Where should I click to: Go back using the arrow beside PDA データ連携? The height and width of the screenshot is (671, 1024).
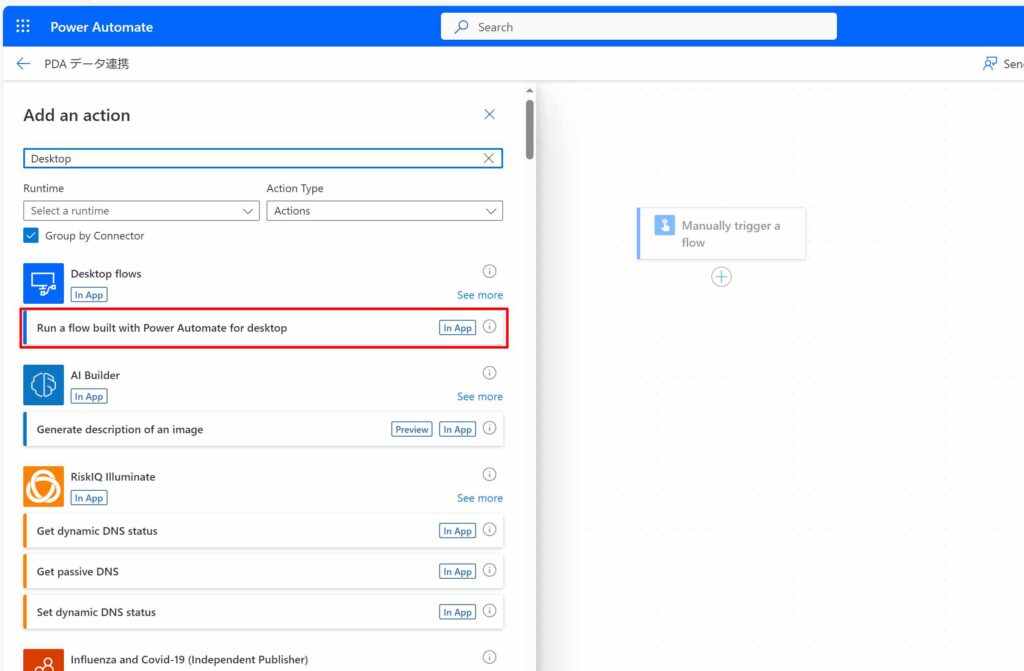pyautogui.click(x=24, y=63)
